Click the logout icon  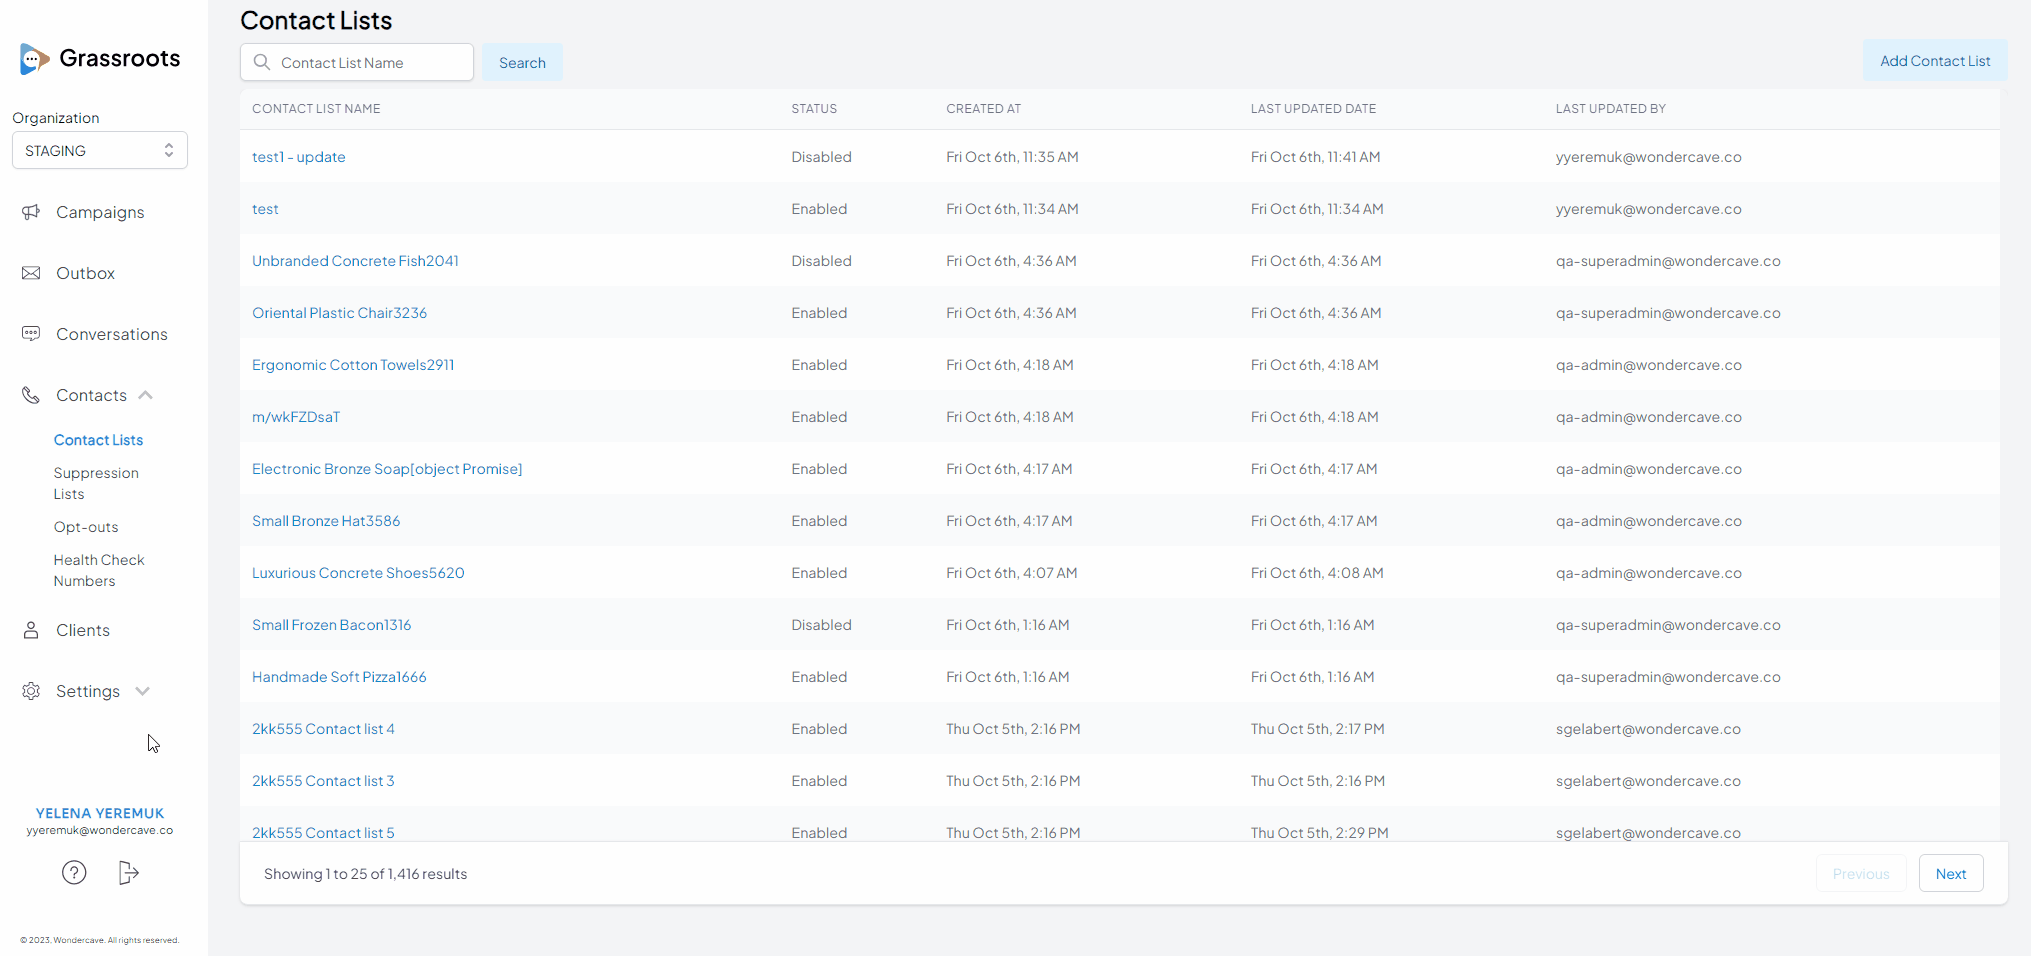pos(128,873)
